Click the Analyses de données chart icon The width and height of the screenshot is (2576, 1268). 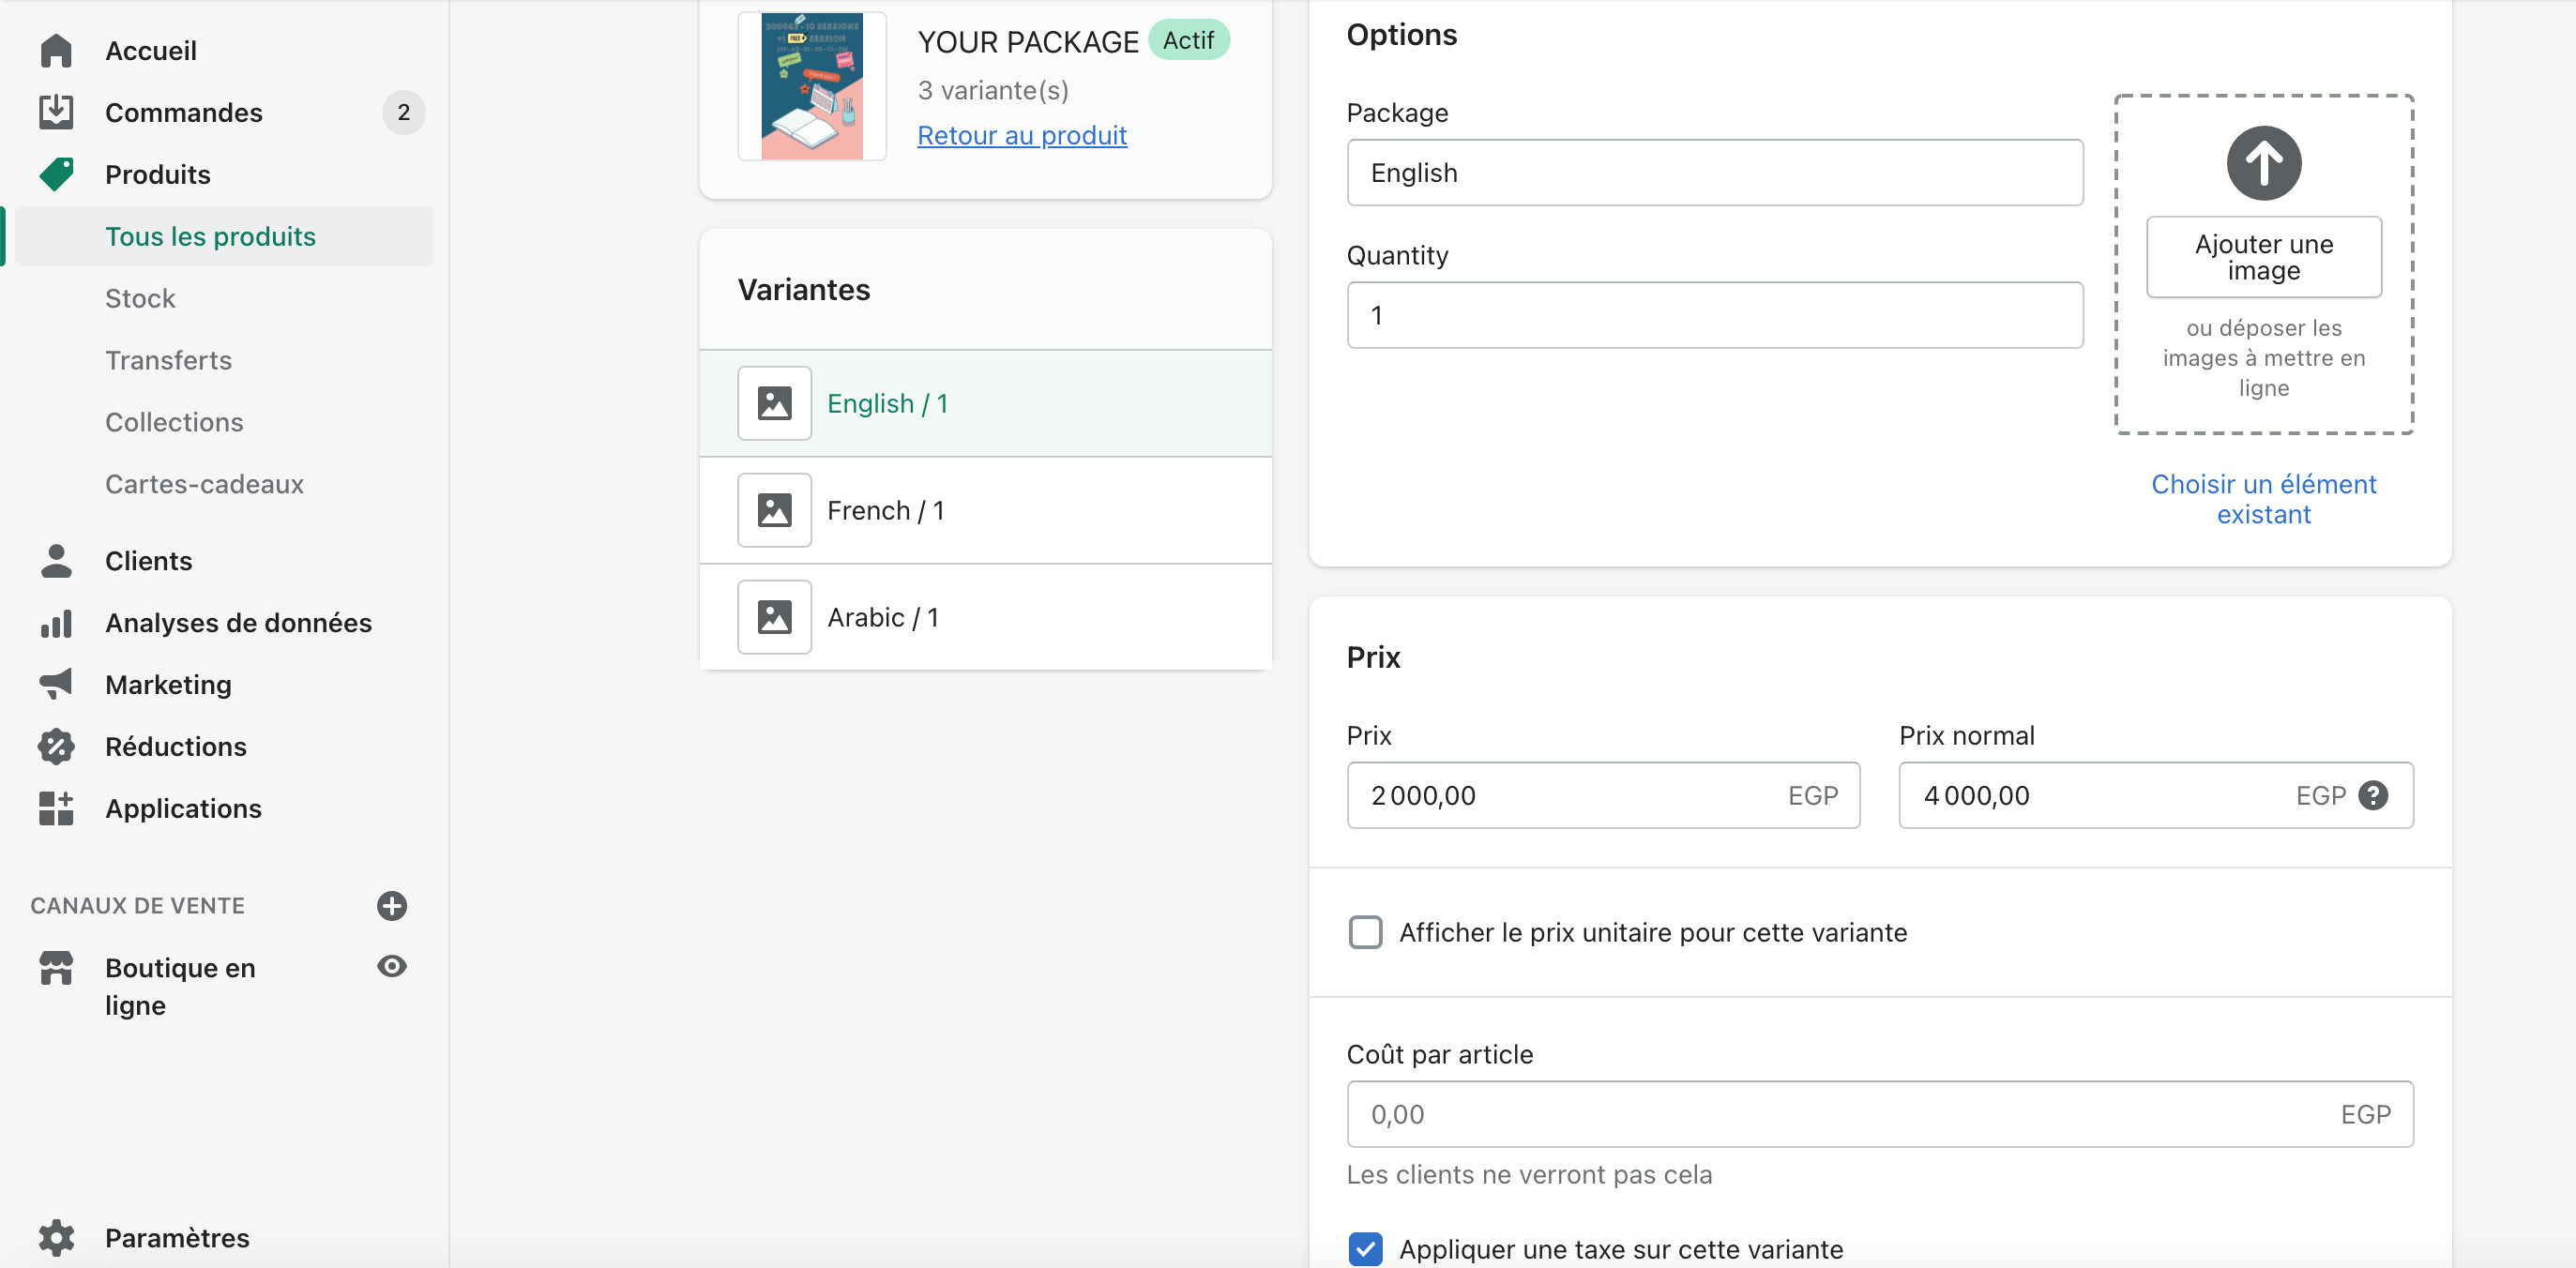click(x=56, y=623)
